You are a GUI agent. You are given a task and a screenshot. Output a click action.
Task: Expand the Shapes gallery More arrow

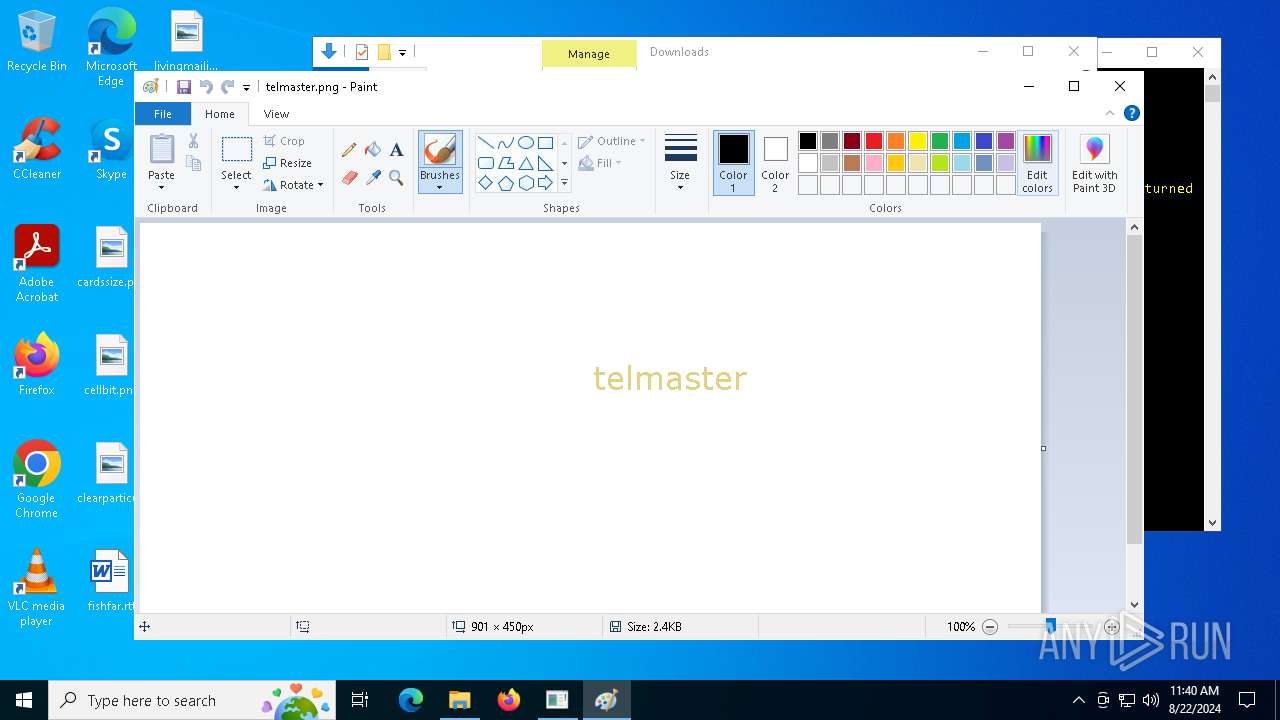(564, 183)
